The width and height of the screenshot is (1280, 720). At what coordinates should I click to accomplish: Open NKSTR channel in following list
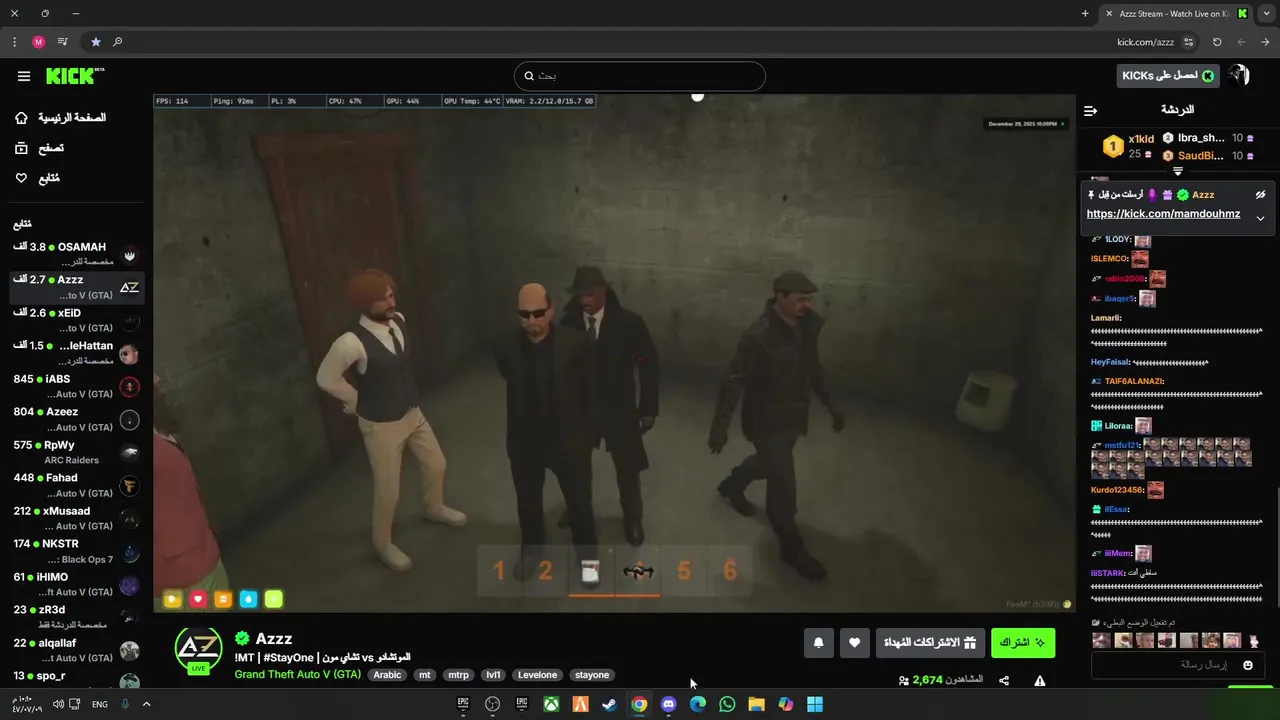click(x=75, y=551)
